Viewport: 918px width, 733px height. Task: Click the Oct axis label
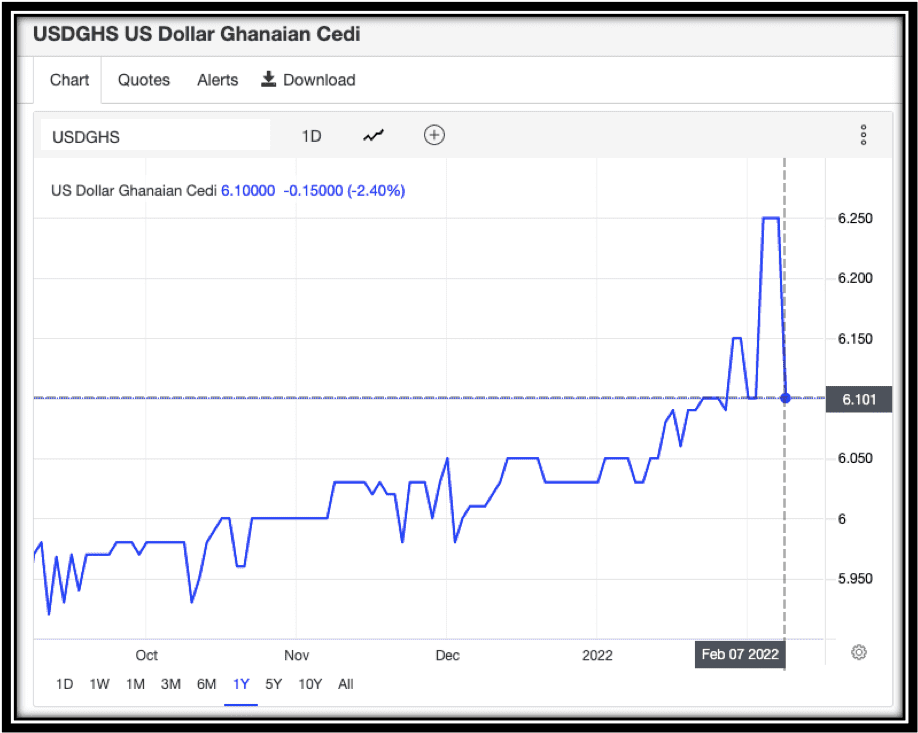coord(146,655)
